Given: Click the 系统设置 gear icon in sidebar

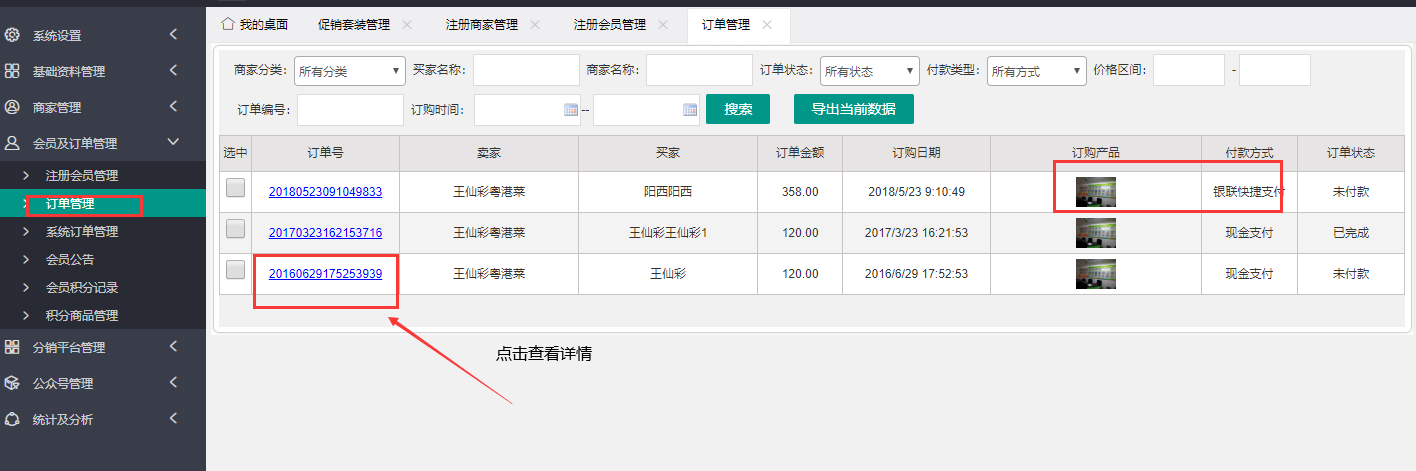Looking at the screenshot, I should click(12, 35).
